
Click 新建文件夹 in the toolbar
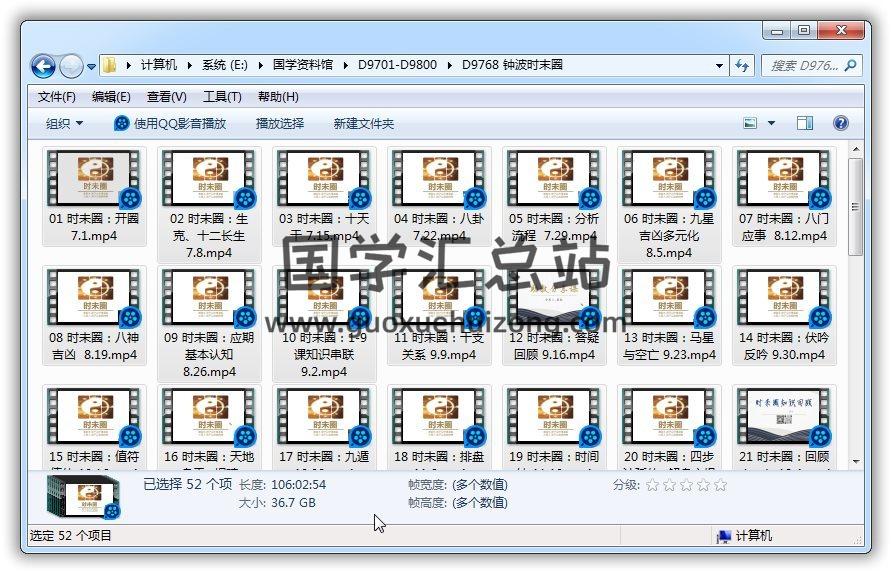click(x=364, y=123)
